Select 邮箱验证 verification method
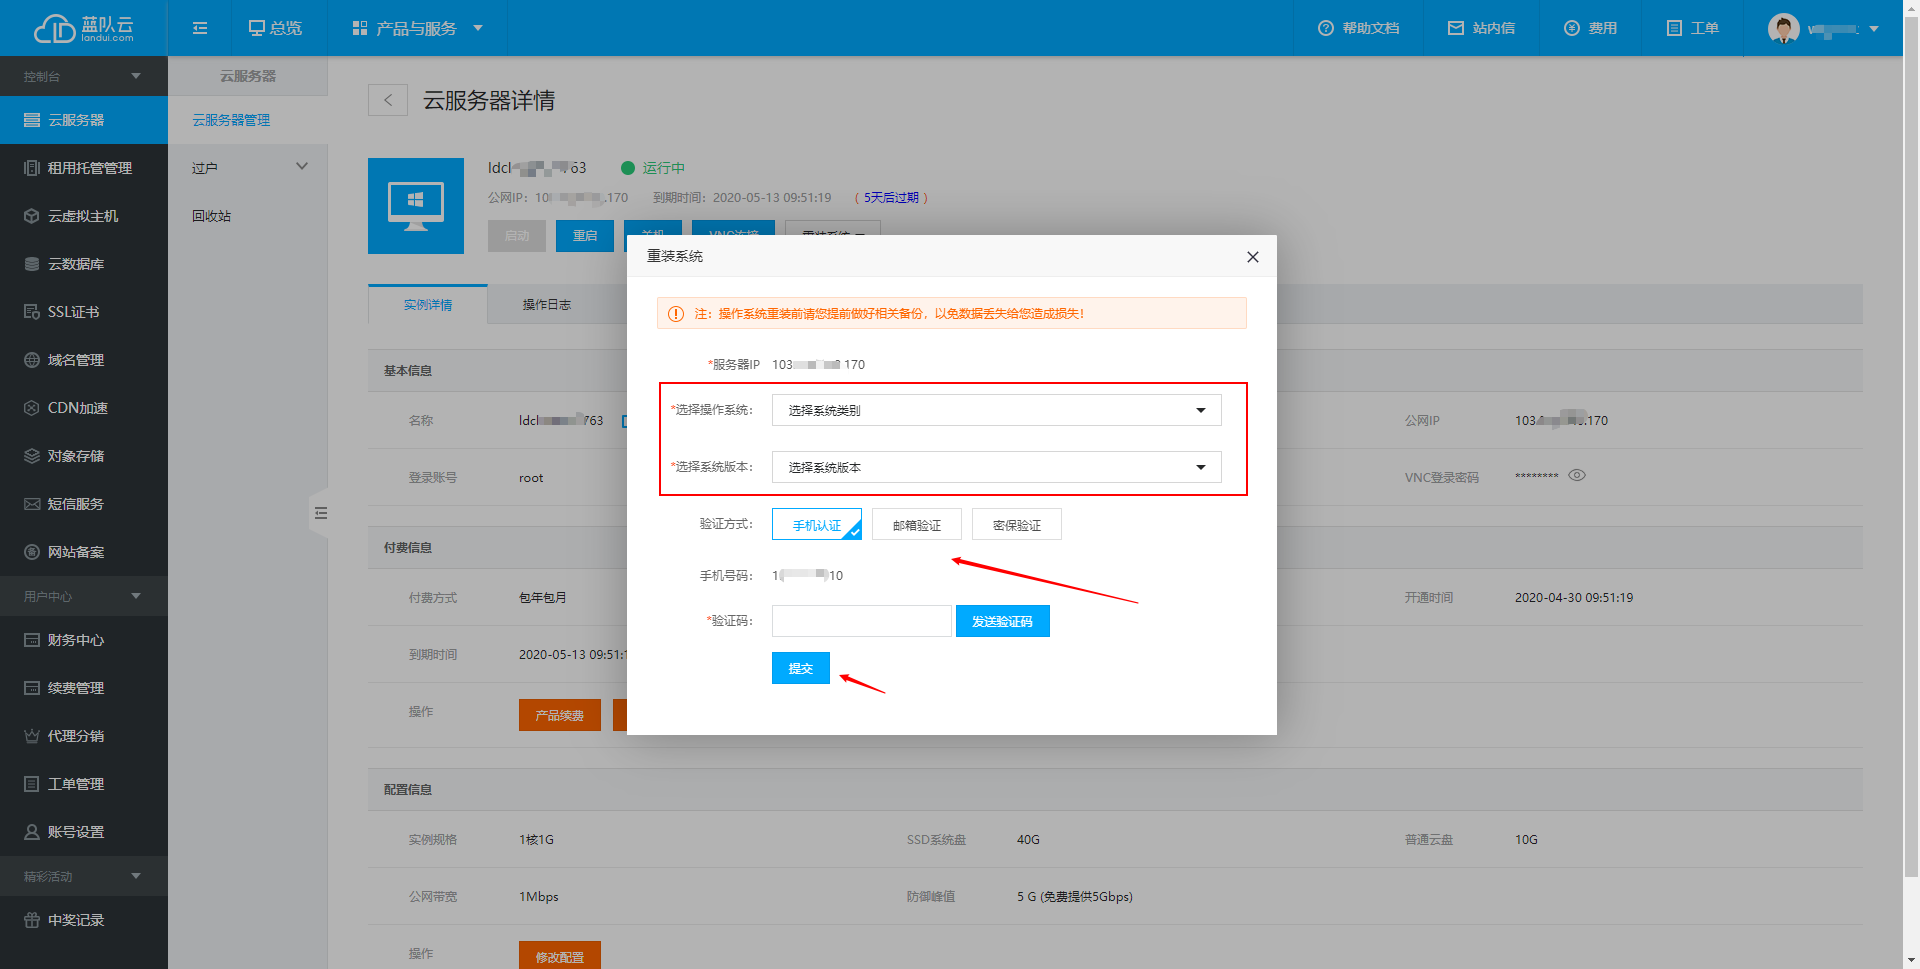 click(916, 525)
